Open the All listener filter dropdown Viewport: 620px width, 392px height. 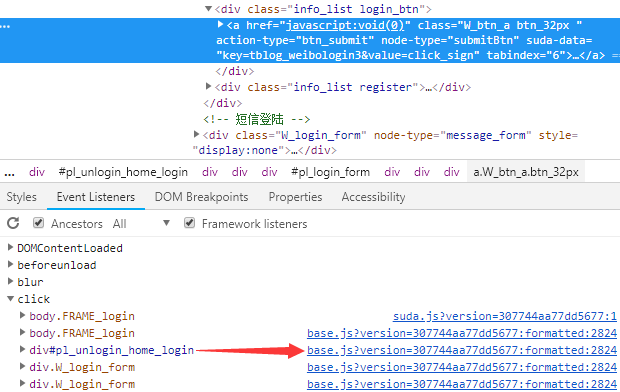pyautogui.click(x=141, y=223)
